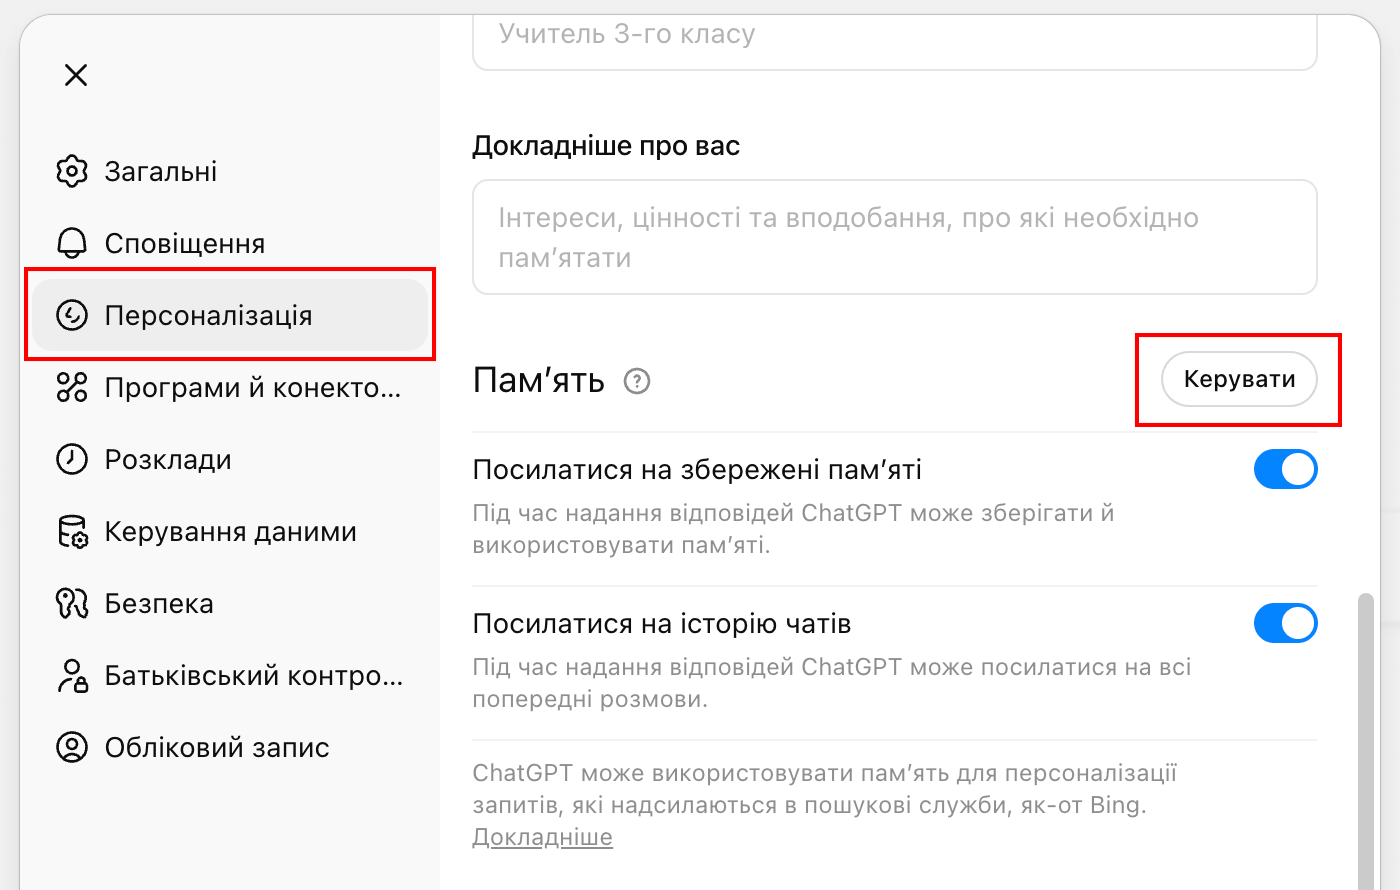The width and height of the screenshot is (1400, 890).
Task: Click the Безпека security key icon
Action: click(72, 604)
